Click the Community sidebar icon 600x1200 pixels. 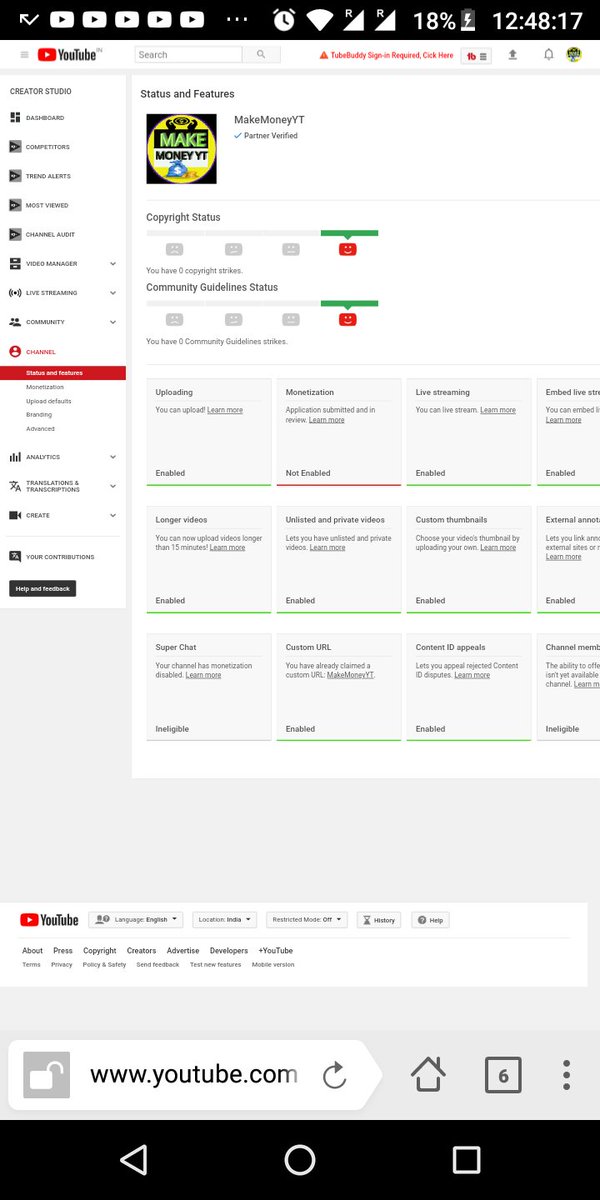pos(15,322)
